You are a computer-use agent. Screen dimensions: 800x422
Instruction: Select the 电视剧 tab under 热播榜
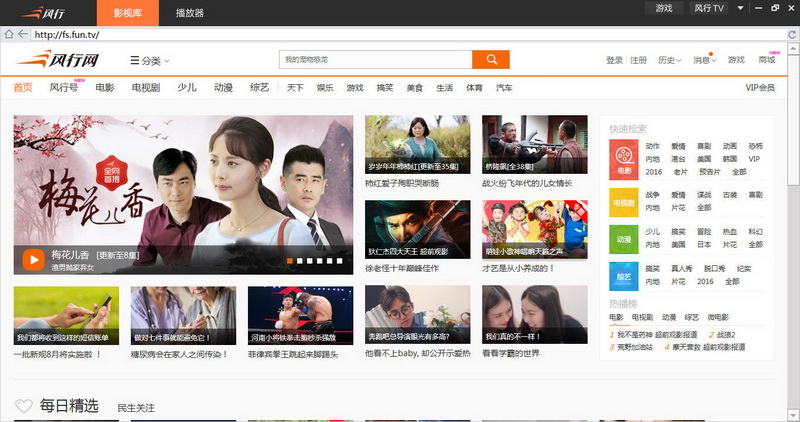click(x=641, y=317)
